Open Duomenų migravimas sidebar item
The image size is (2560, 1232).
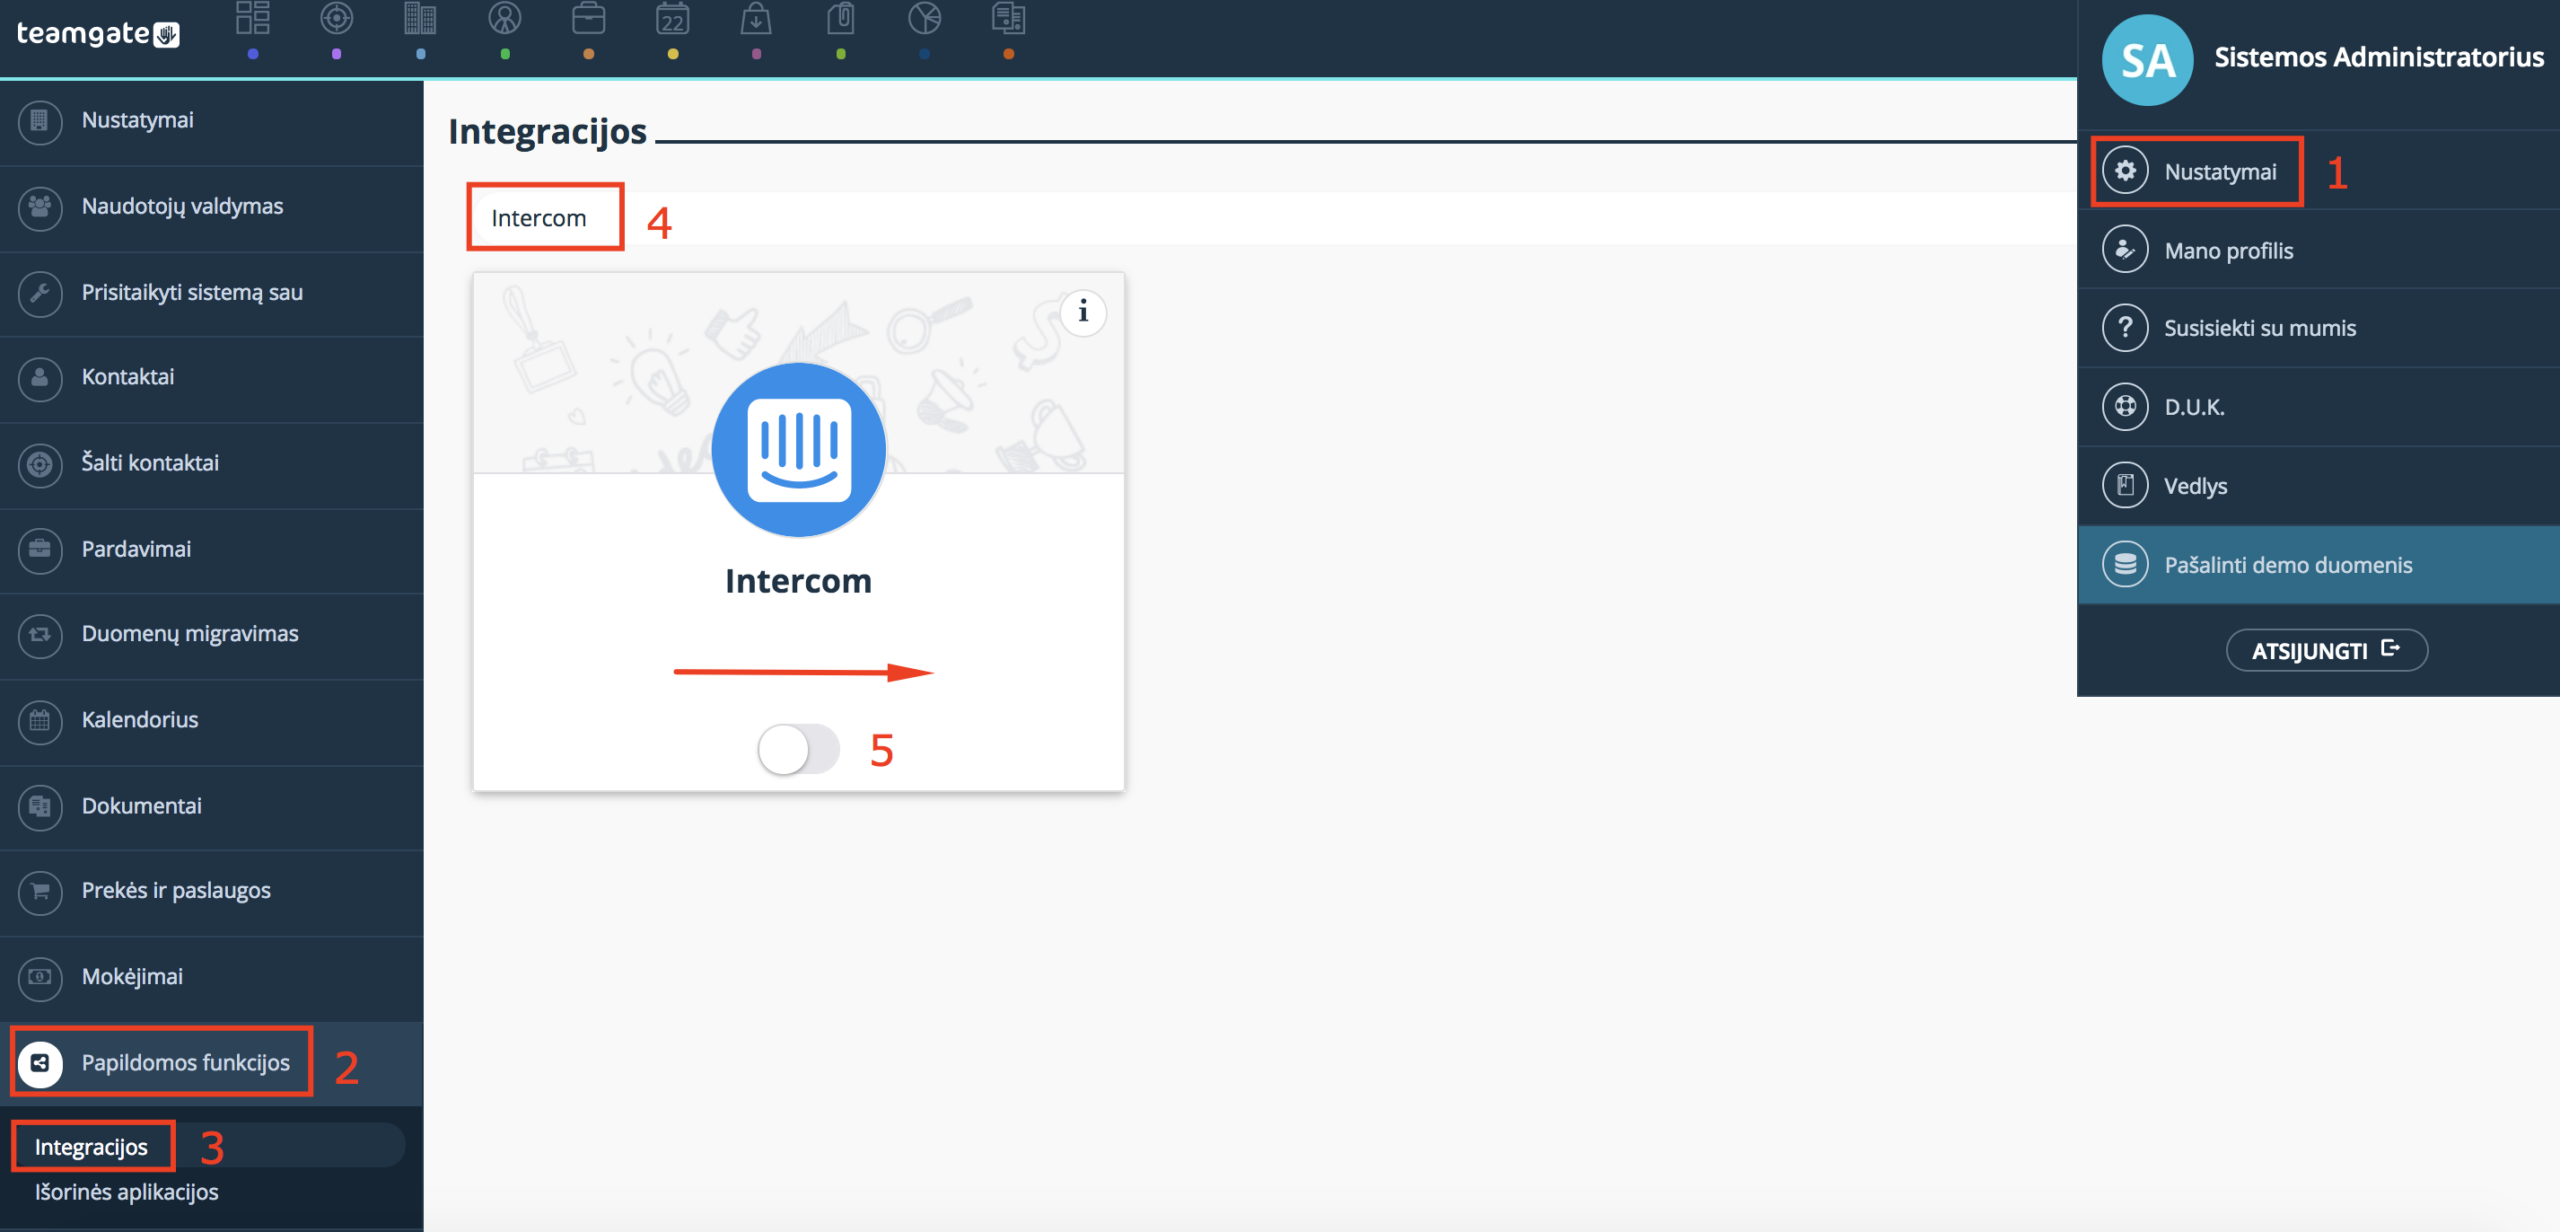(x=211, y=635)
